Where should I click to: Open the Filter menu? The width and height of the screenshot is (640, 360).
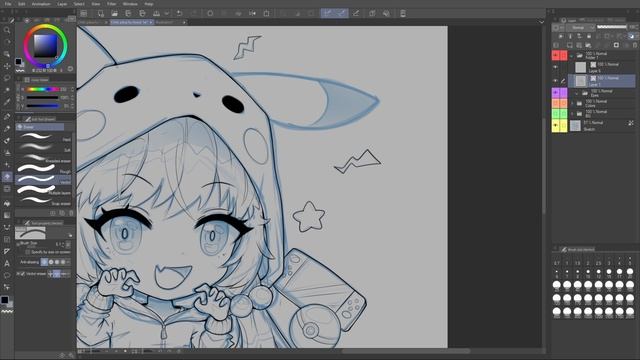[111, 4]
